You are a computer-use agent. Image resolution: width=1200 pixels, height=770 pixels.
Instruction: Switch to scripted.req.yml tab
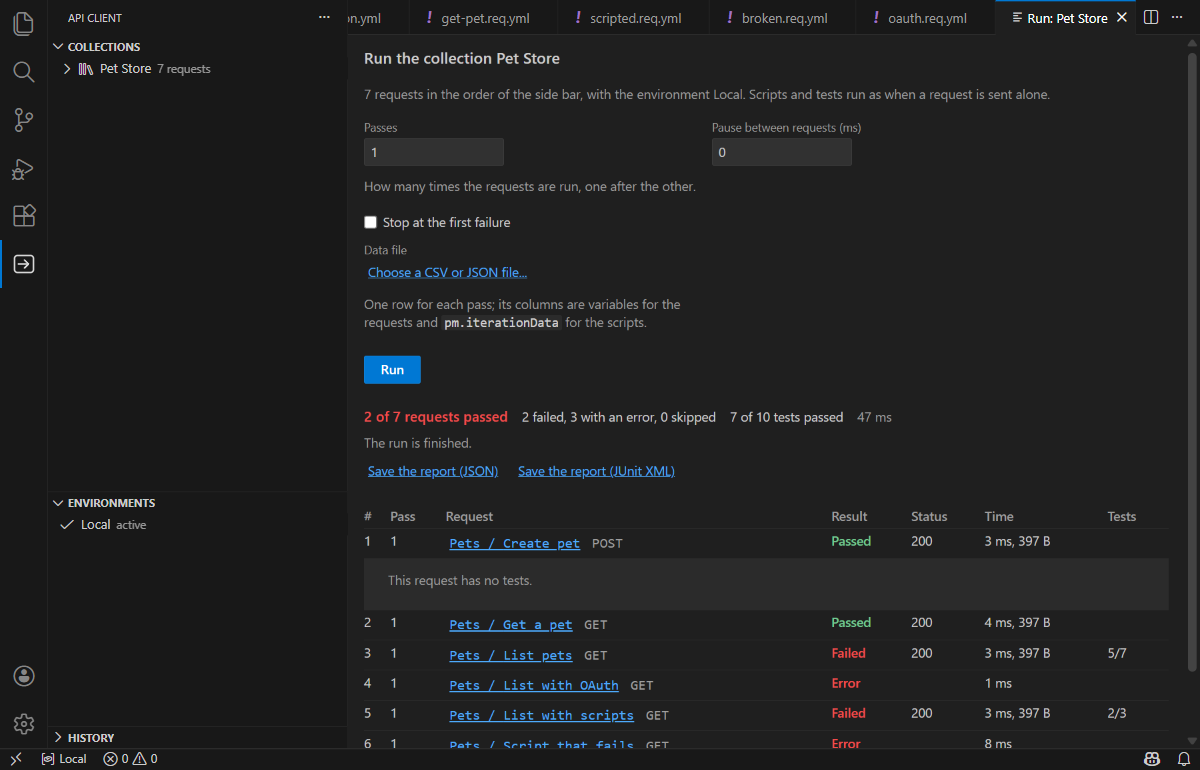click(633, 18)
